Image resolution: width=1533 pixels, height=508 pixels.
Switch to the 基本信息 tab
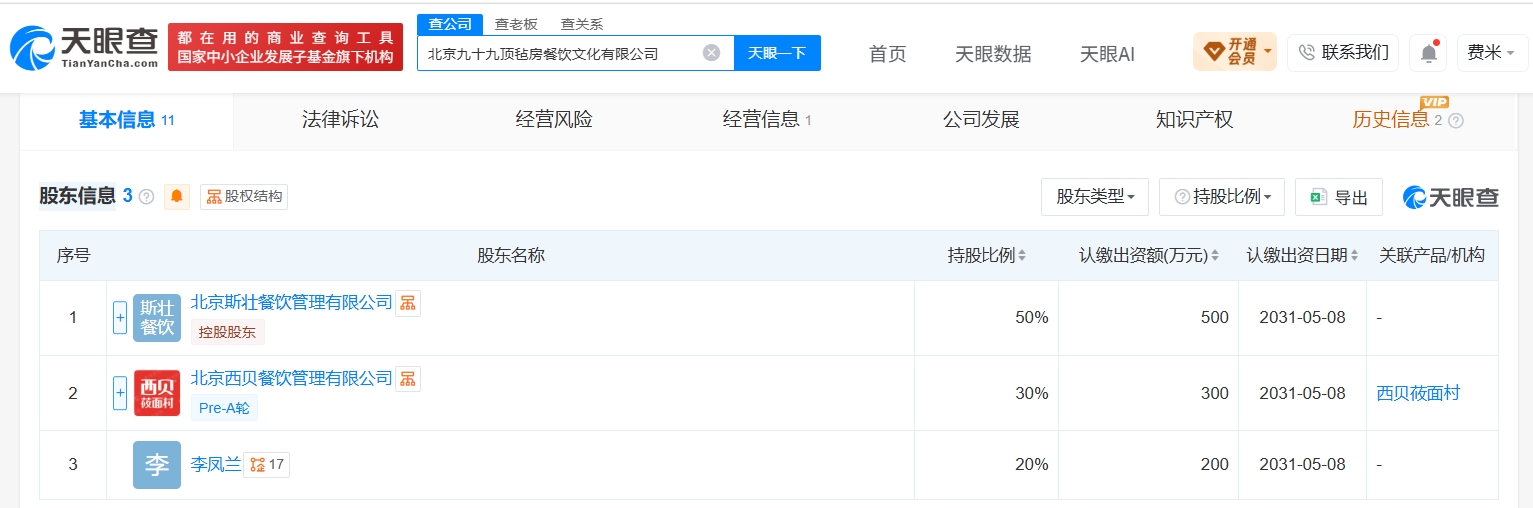pos(127,120)
